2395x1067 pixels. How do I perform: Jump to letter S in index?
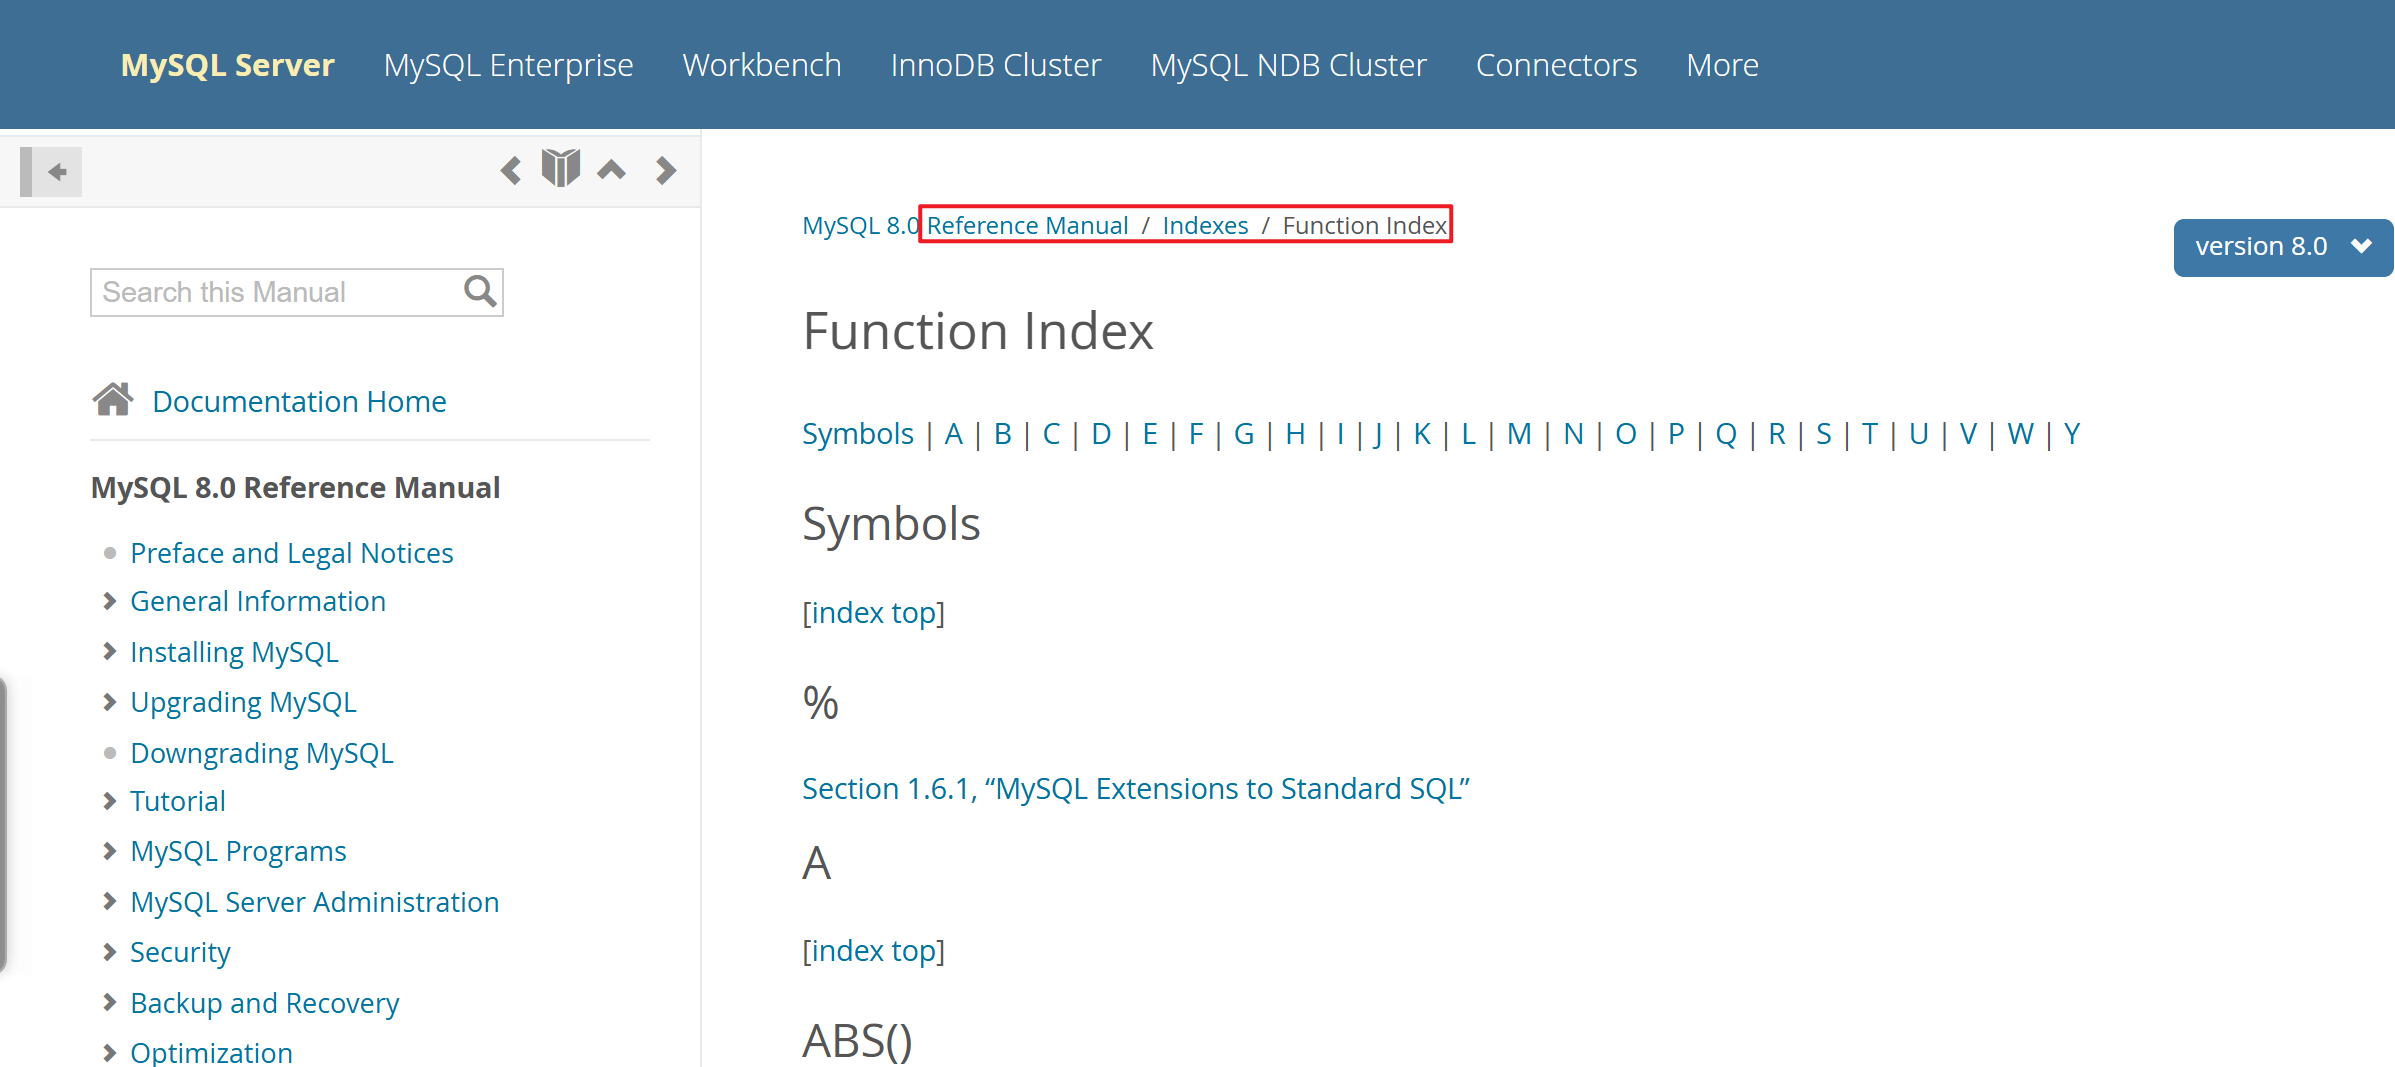[1824, 434]
